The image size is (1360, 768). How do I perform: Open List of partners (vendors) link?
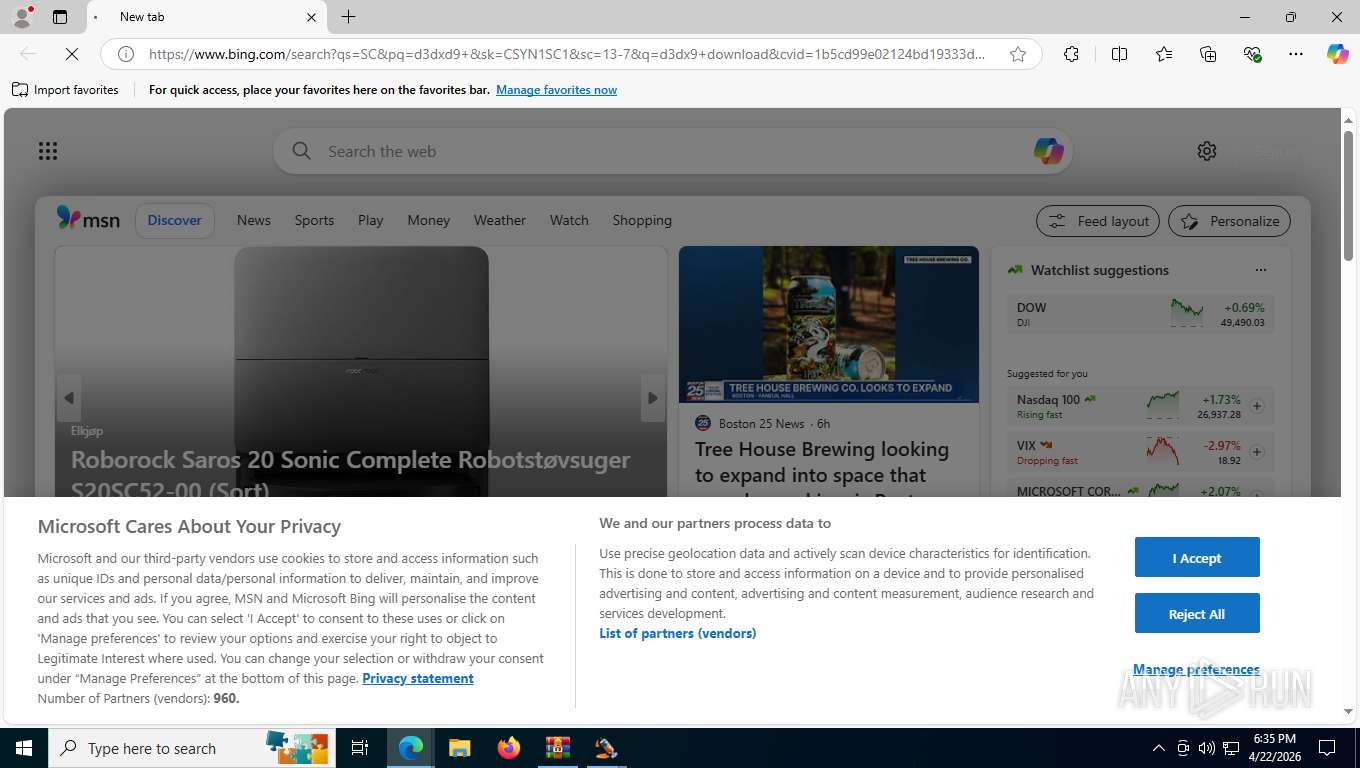[x=678, y=633]
